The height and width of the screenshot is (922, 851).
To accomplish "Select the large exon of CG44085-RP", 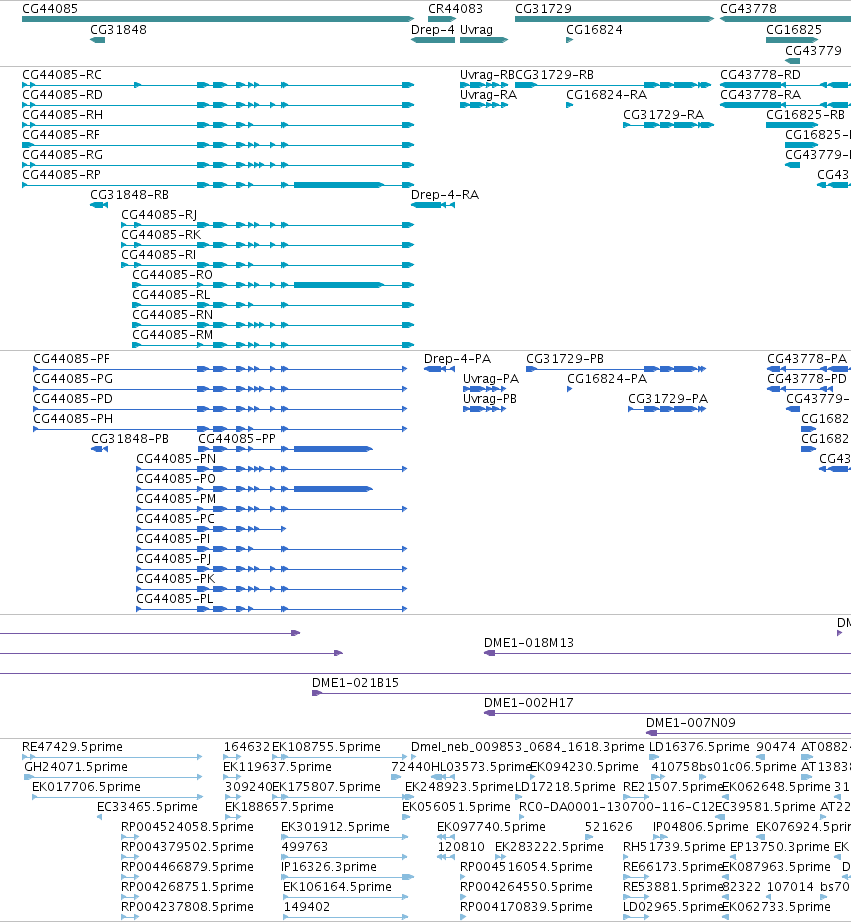I will coord(338,185).
